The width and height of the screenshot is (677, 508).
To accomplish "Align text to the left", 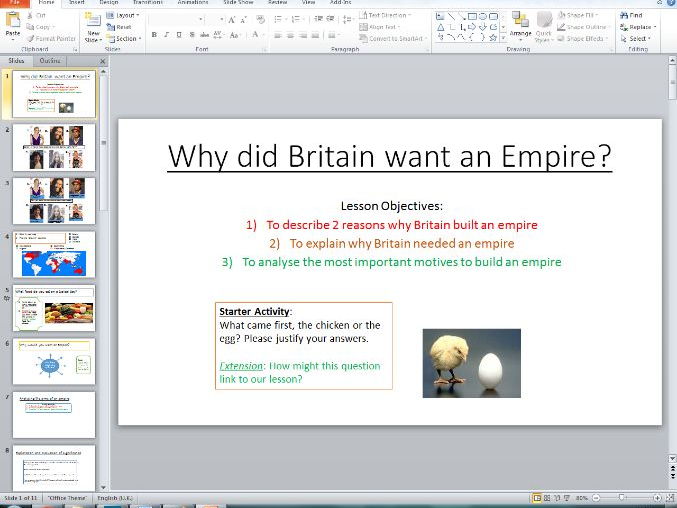I will pos(278,35).
